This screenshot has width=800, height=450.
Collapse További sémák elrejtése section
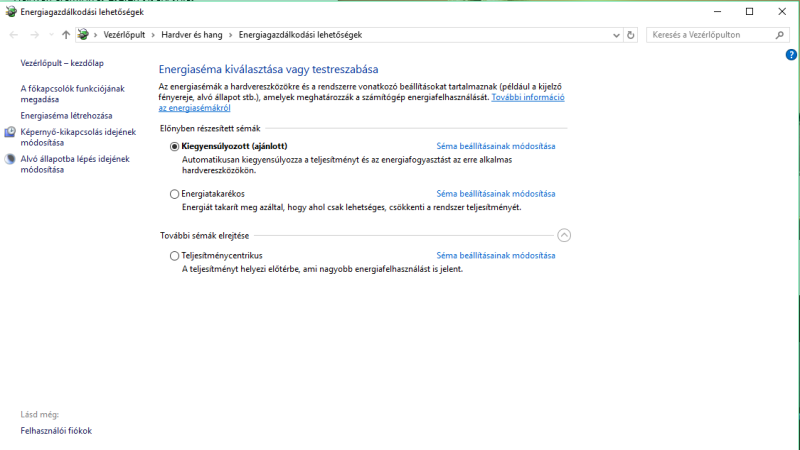pos(564,235)
